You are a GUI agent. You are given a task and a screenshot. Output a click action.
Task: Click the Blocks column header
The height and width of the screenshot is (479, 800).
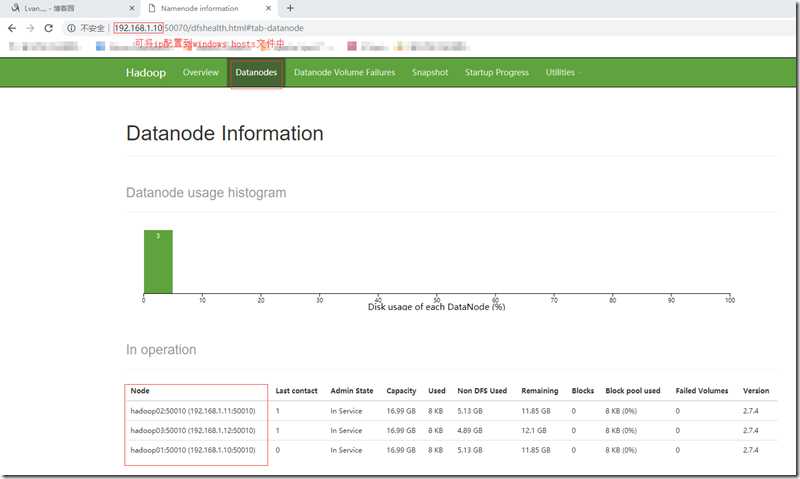click(x=583, y=391)
